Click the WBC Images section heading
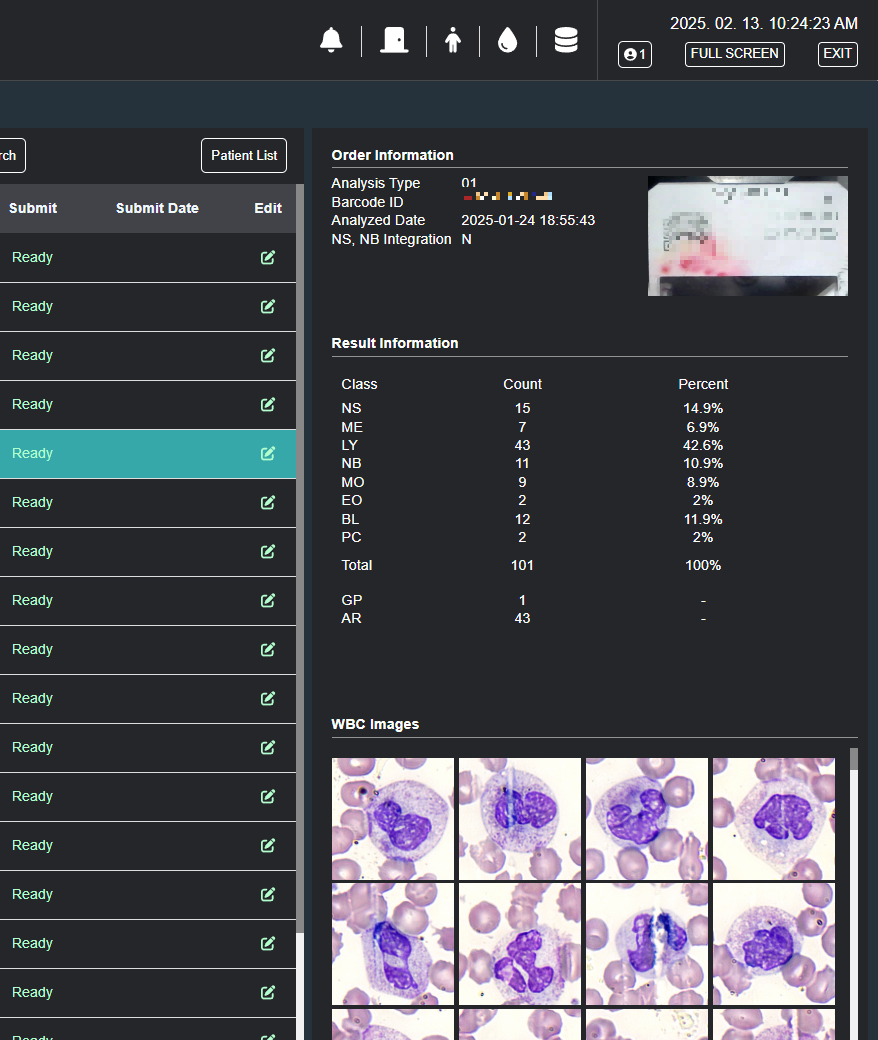 (x=375, y=724)
